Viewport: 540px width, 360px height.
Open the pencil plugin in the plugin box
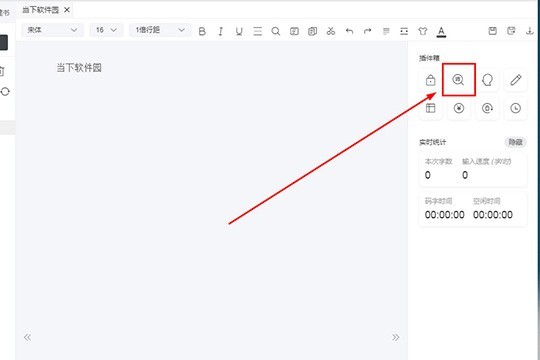[516, 80]
